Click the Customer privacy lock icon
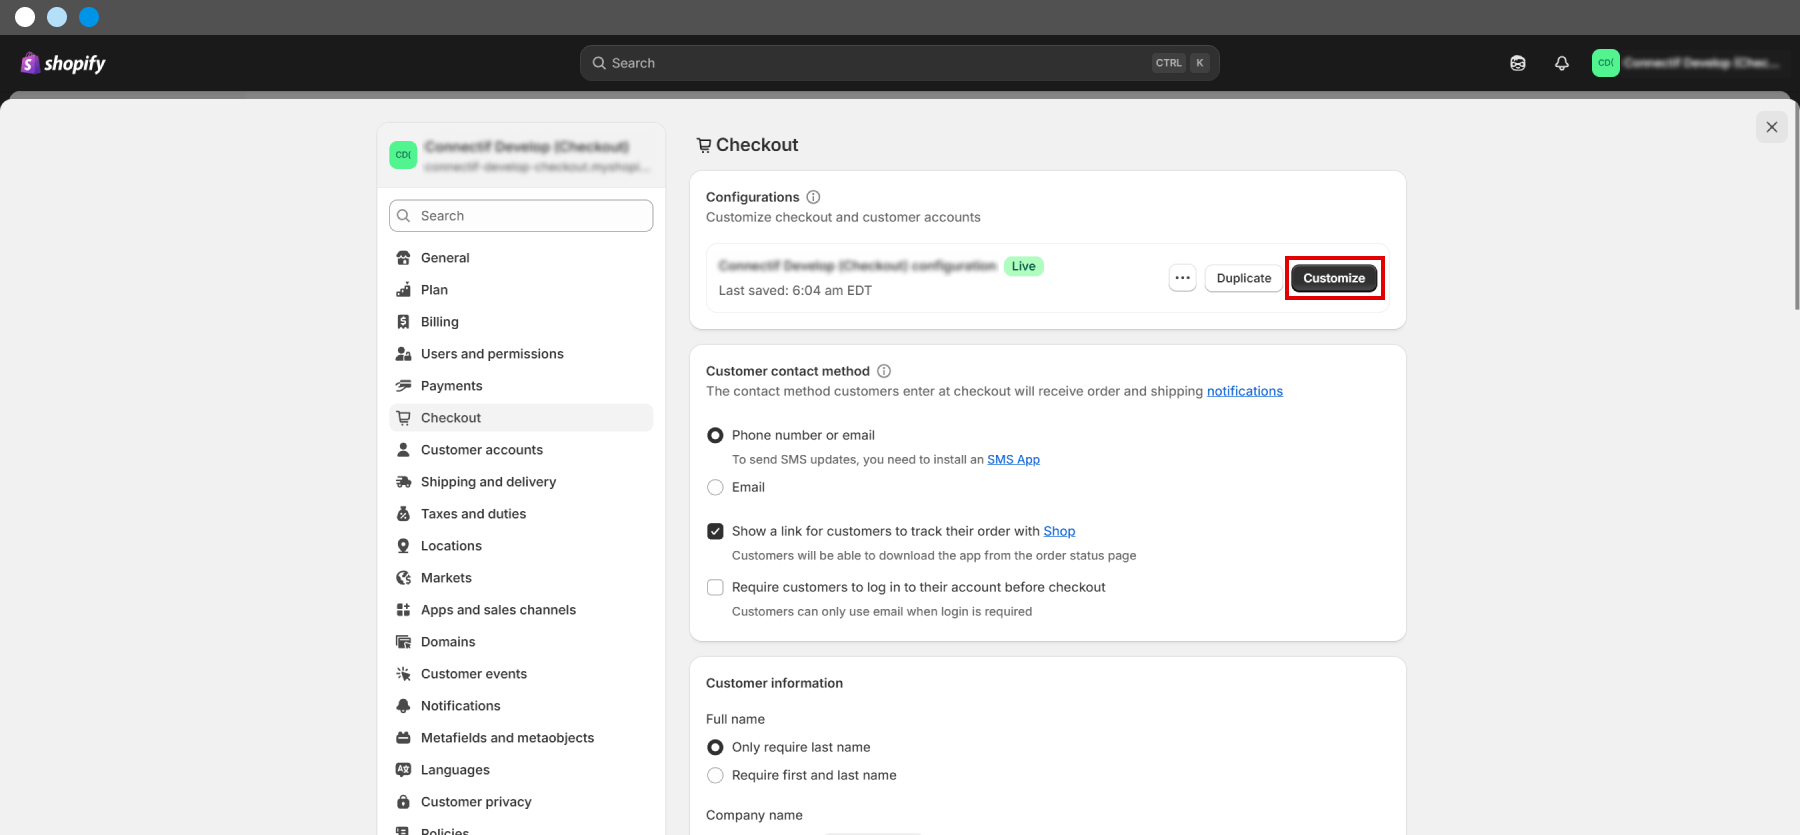The width and height of the screenshot is (1800, 835). click(x=403, y=802)
